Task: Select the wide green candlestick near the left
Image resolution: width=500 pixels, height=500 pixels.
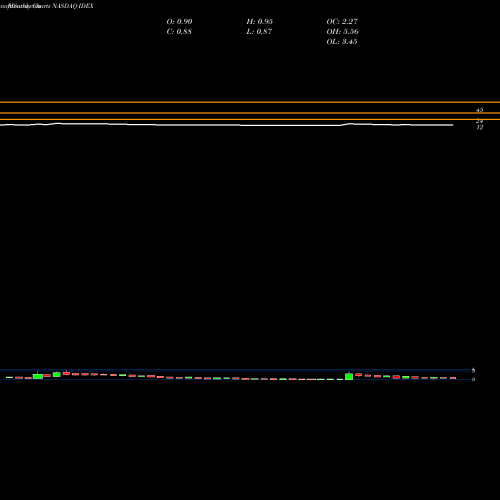Action: click(x=38, y=376)
